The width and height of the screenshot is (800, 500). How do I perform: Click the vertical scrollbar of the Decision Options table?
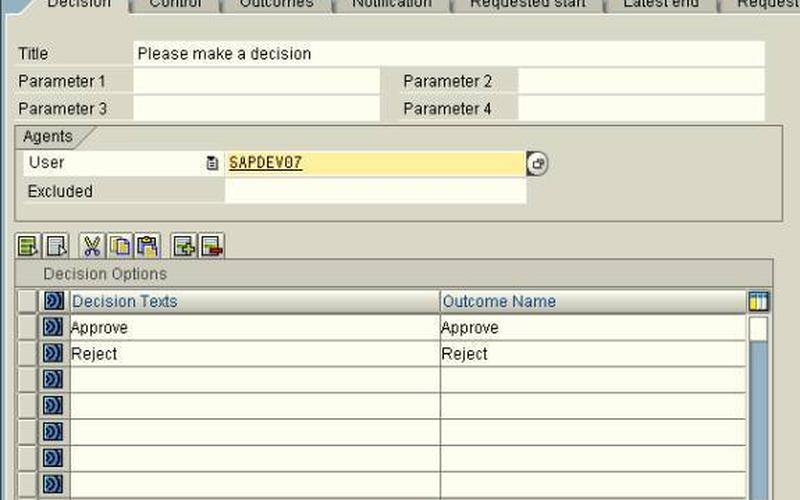(759, 420)
